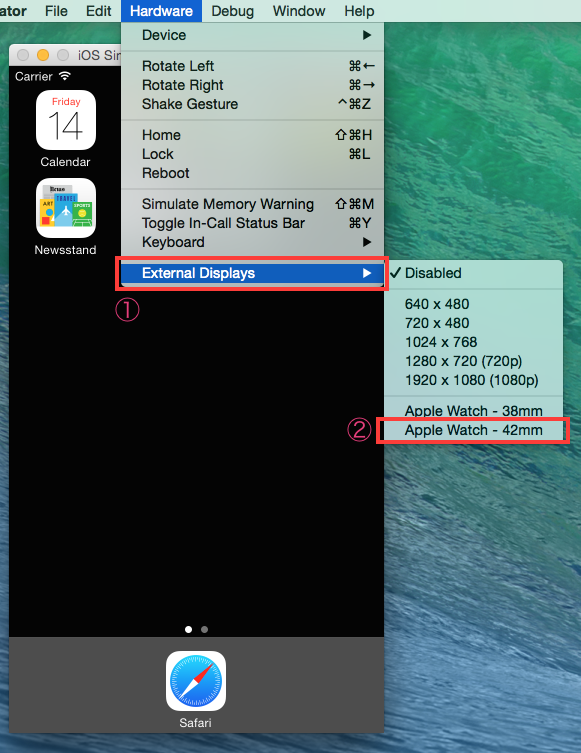The image size is (581, 753).
Task: Choose Apple Watch - 42mm external display
Action: [473, 430]
